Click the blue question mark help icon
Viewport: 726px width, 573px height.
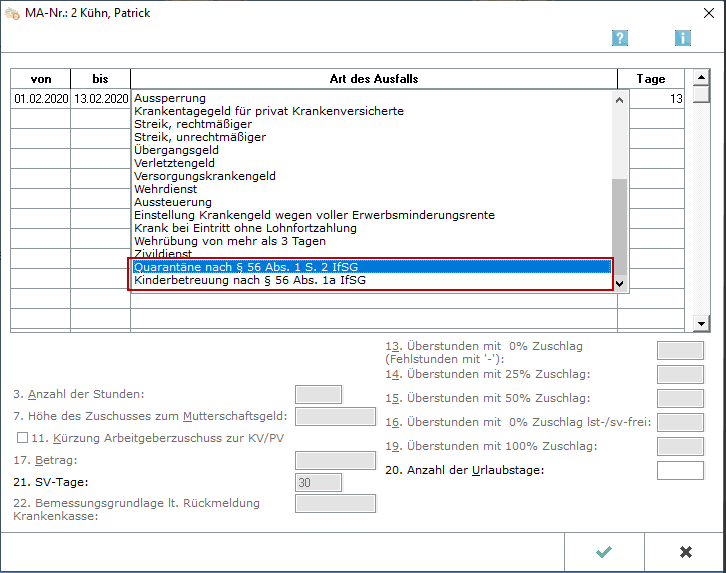pyautogui.click(x=620, y=38)
